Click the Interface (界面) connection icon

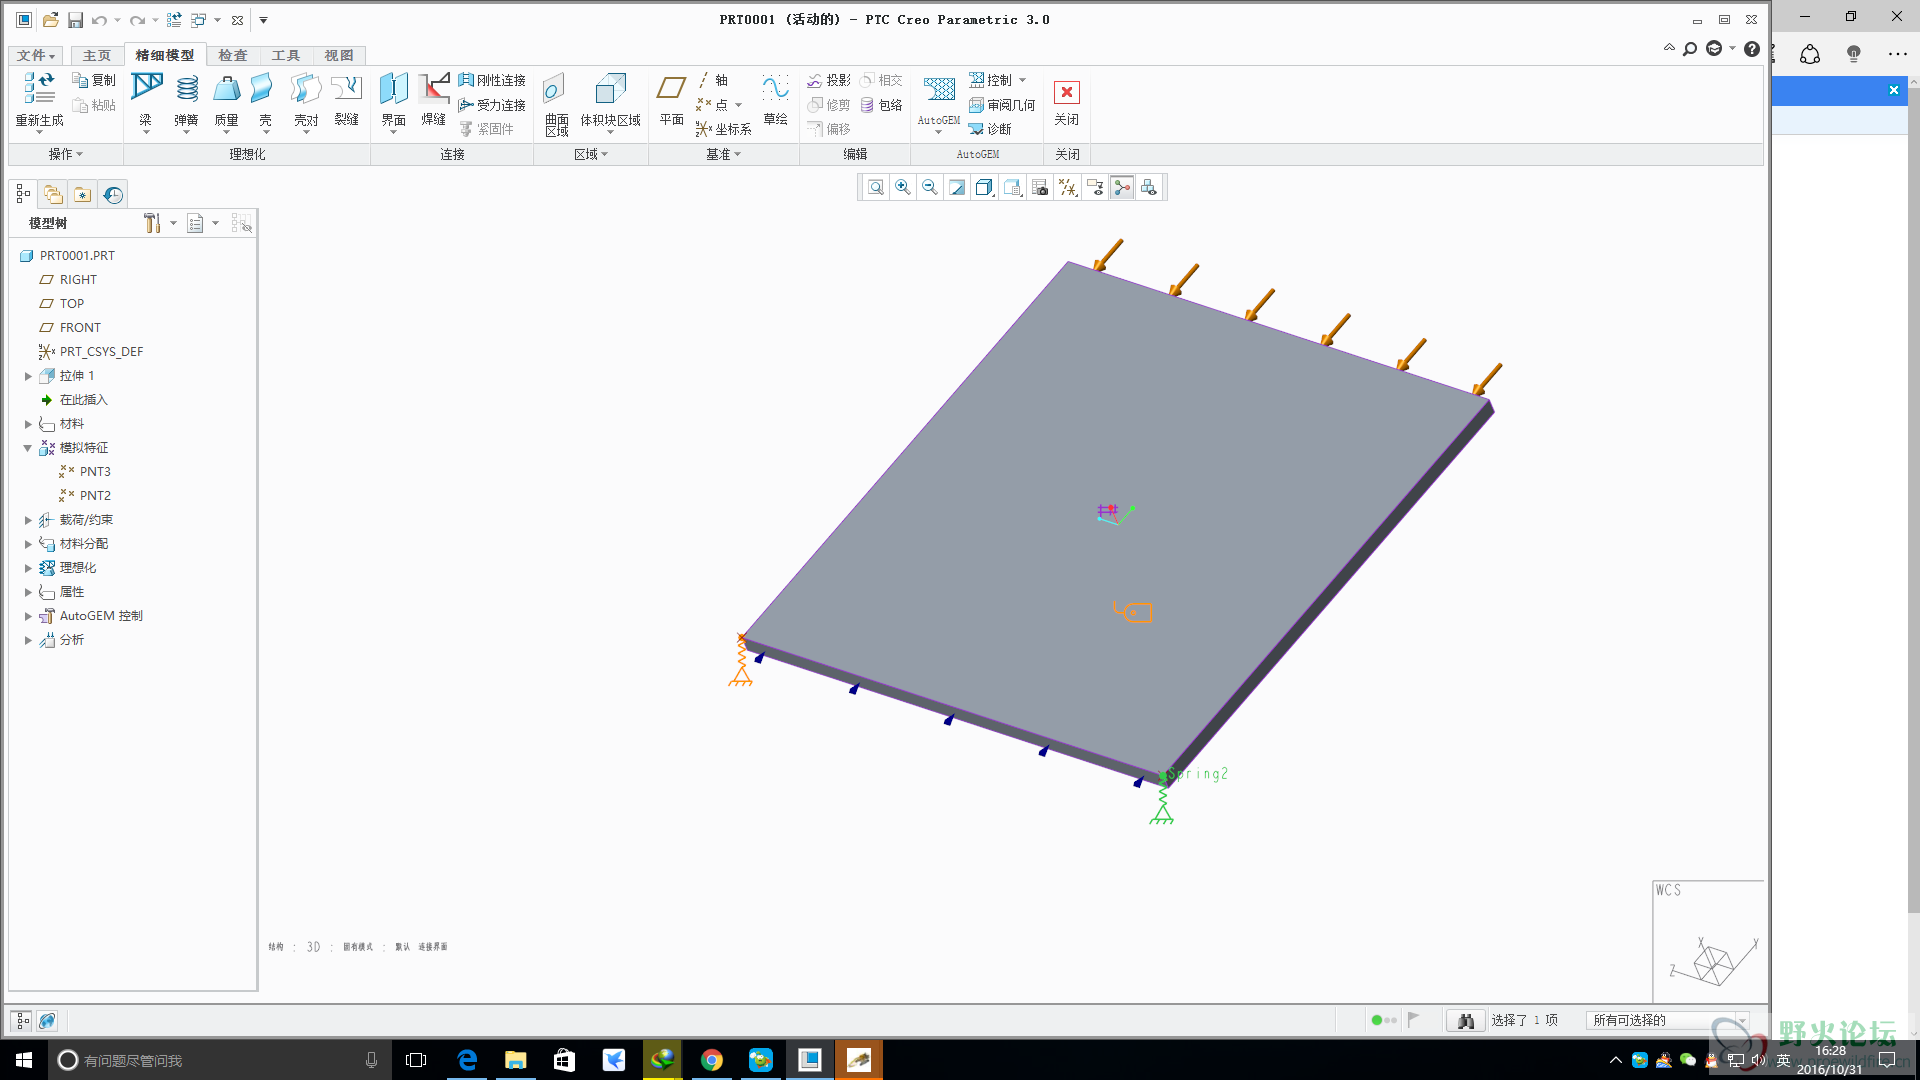(x=393, y=89)
